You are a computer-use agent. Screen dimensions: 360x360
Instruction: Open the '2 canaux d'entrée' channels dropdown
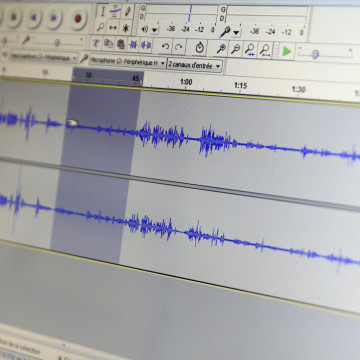[195, 66]
